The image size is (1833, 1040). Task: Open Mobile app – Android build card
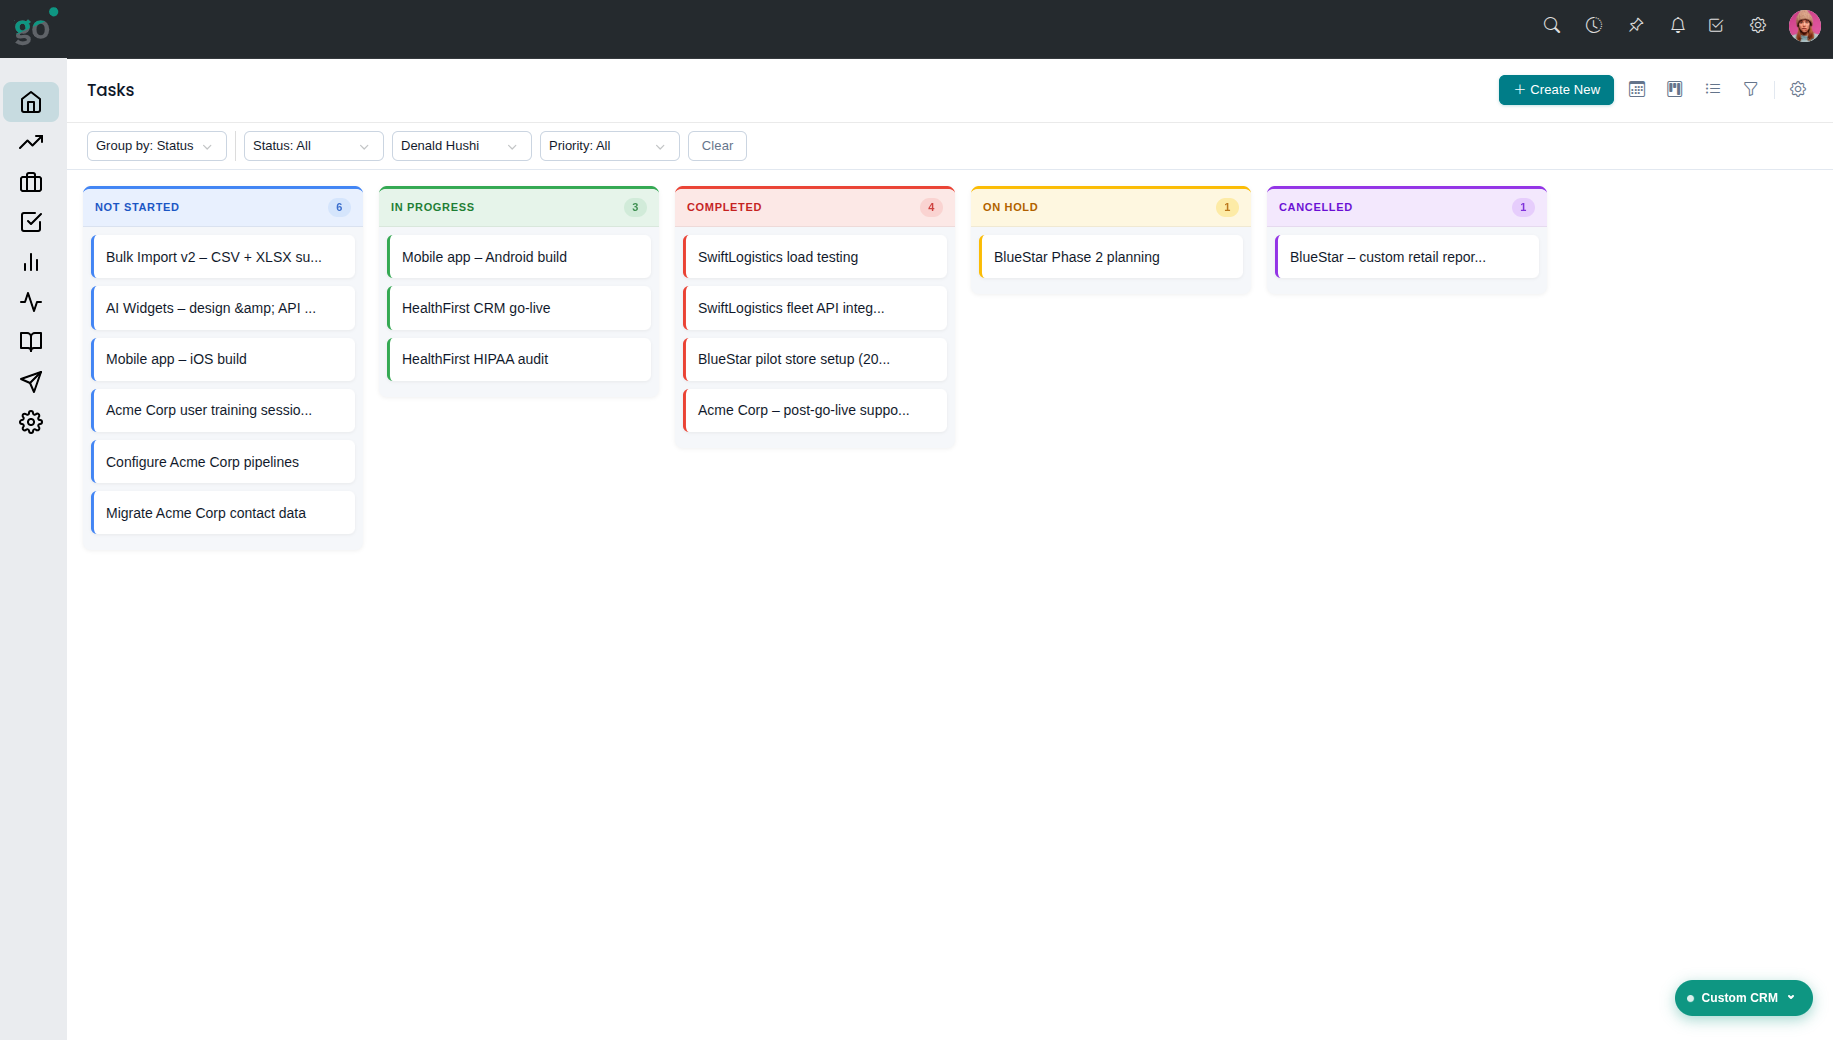point(519,257)
